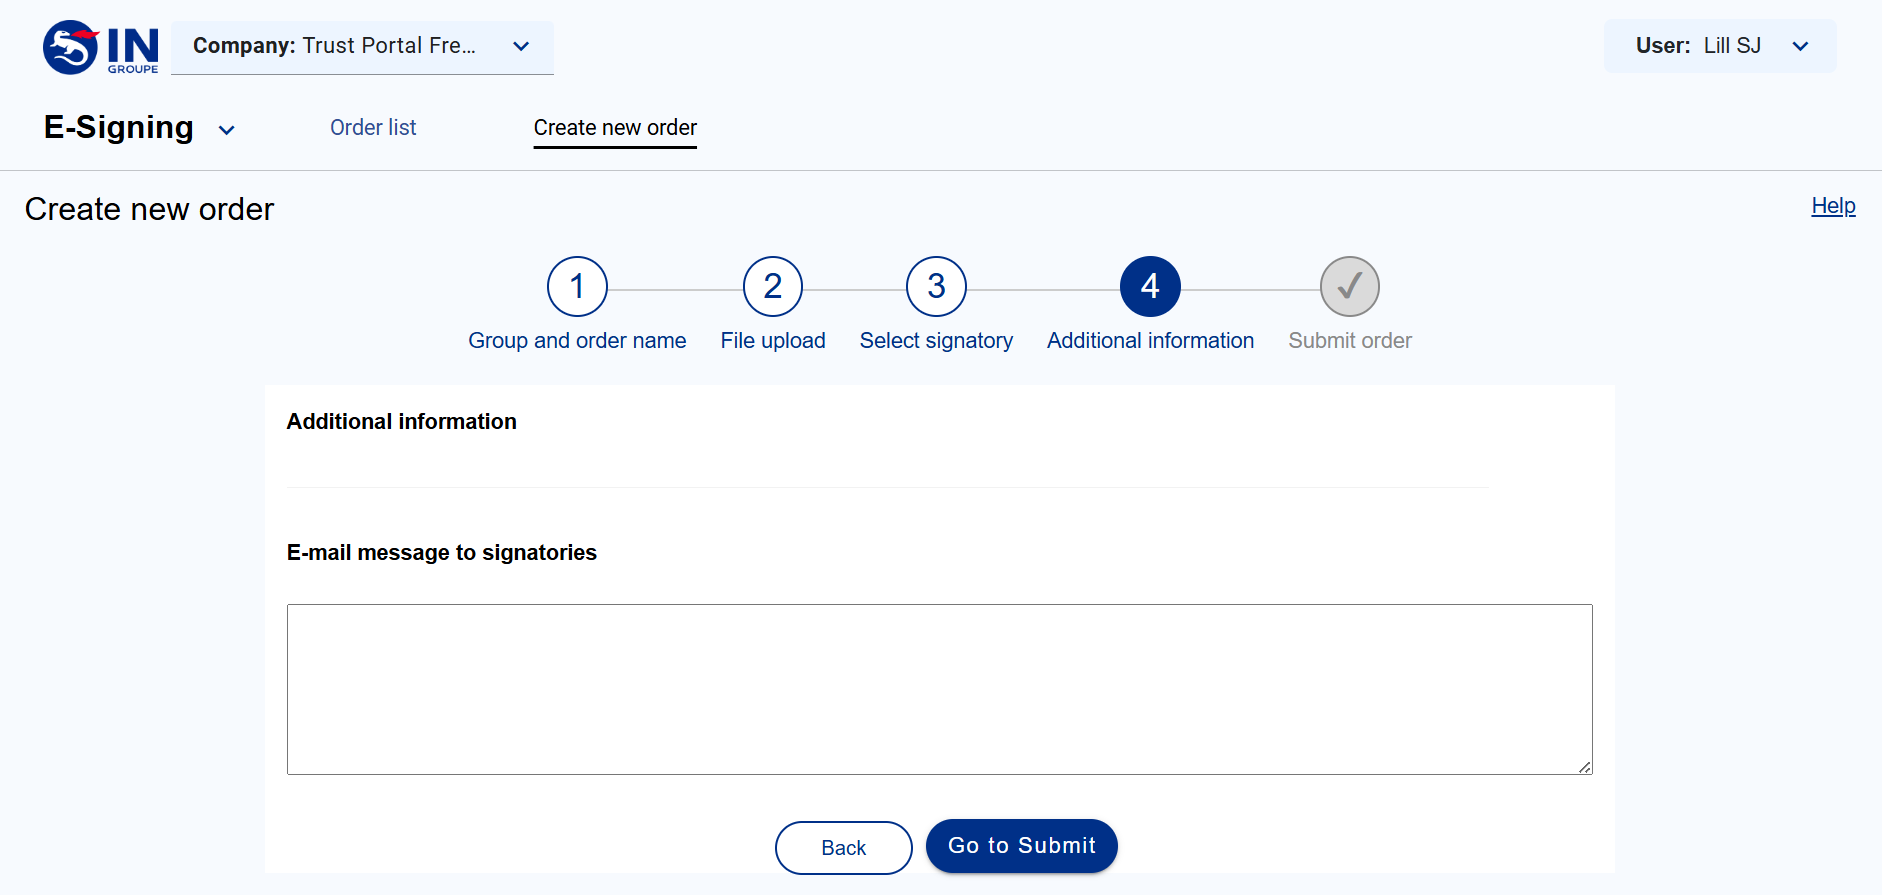The width and height of the screenshot is (1882, 895).
Task: Click the Back button
Action: coord(843,848)
